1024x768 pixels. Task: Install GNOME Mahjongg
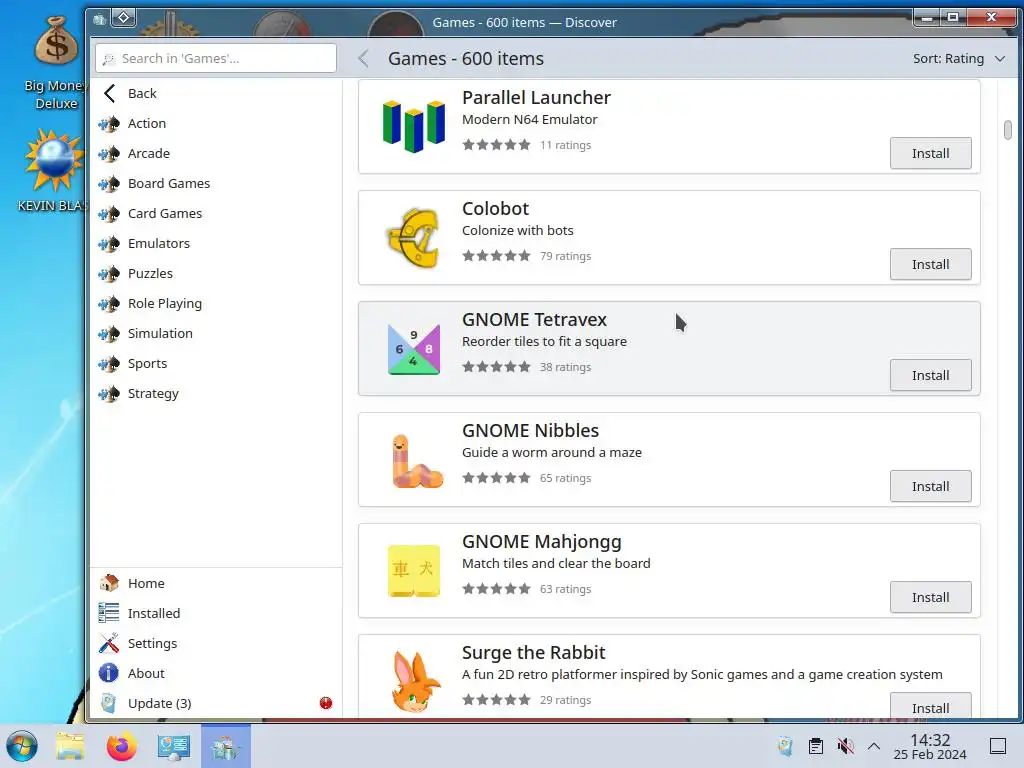pyautogui.click(x=930, y=598)
